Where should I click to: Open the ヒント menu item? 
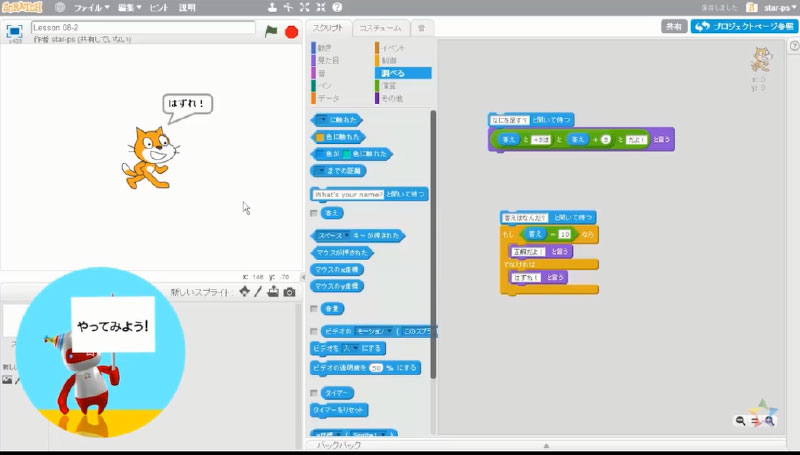point(159,8)
